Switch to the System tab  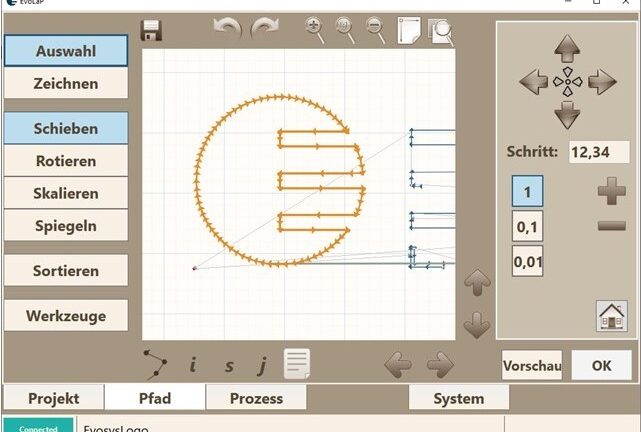coord(459,398)
